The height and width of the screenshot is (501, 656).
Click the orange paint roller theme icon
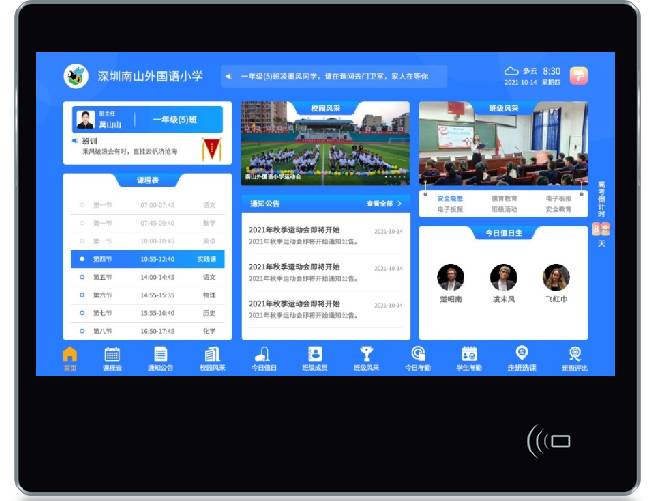[579, 76]
